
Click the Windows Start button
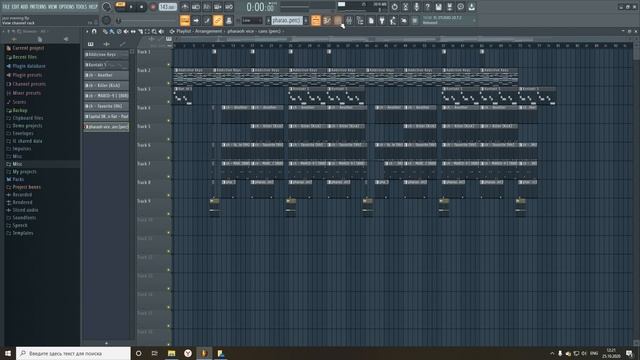8,353
